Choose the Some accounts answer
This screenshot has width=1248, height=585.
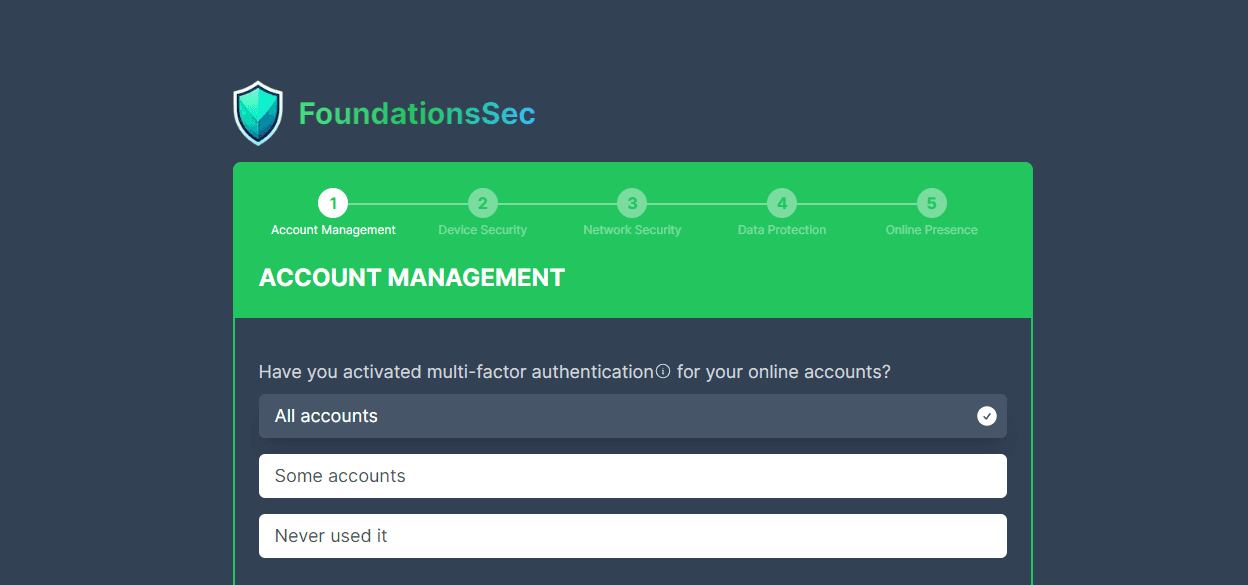click(633, 476)
